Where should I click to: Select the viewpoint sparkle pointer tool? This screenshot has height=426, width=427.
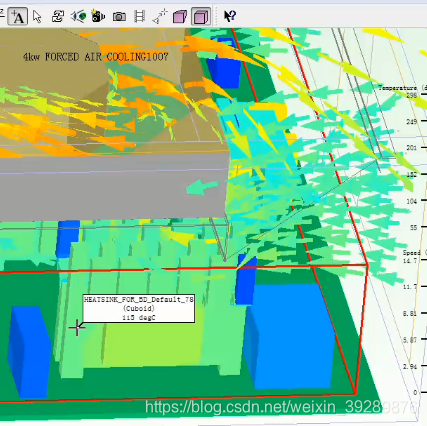pyautogui.click(x=160, y=16)
